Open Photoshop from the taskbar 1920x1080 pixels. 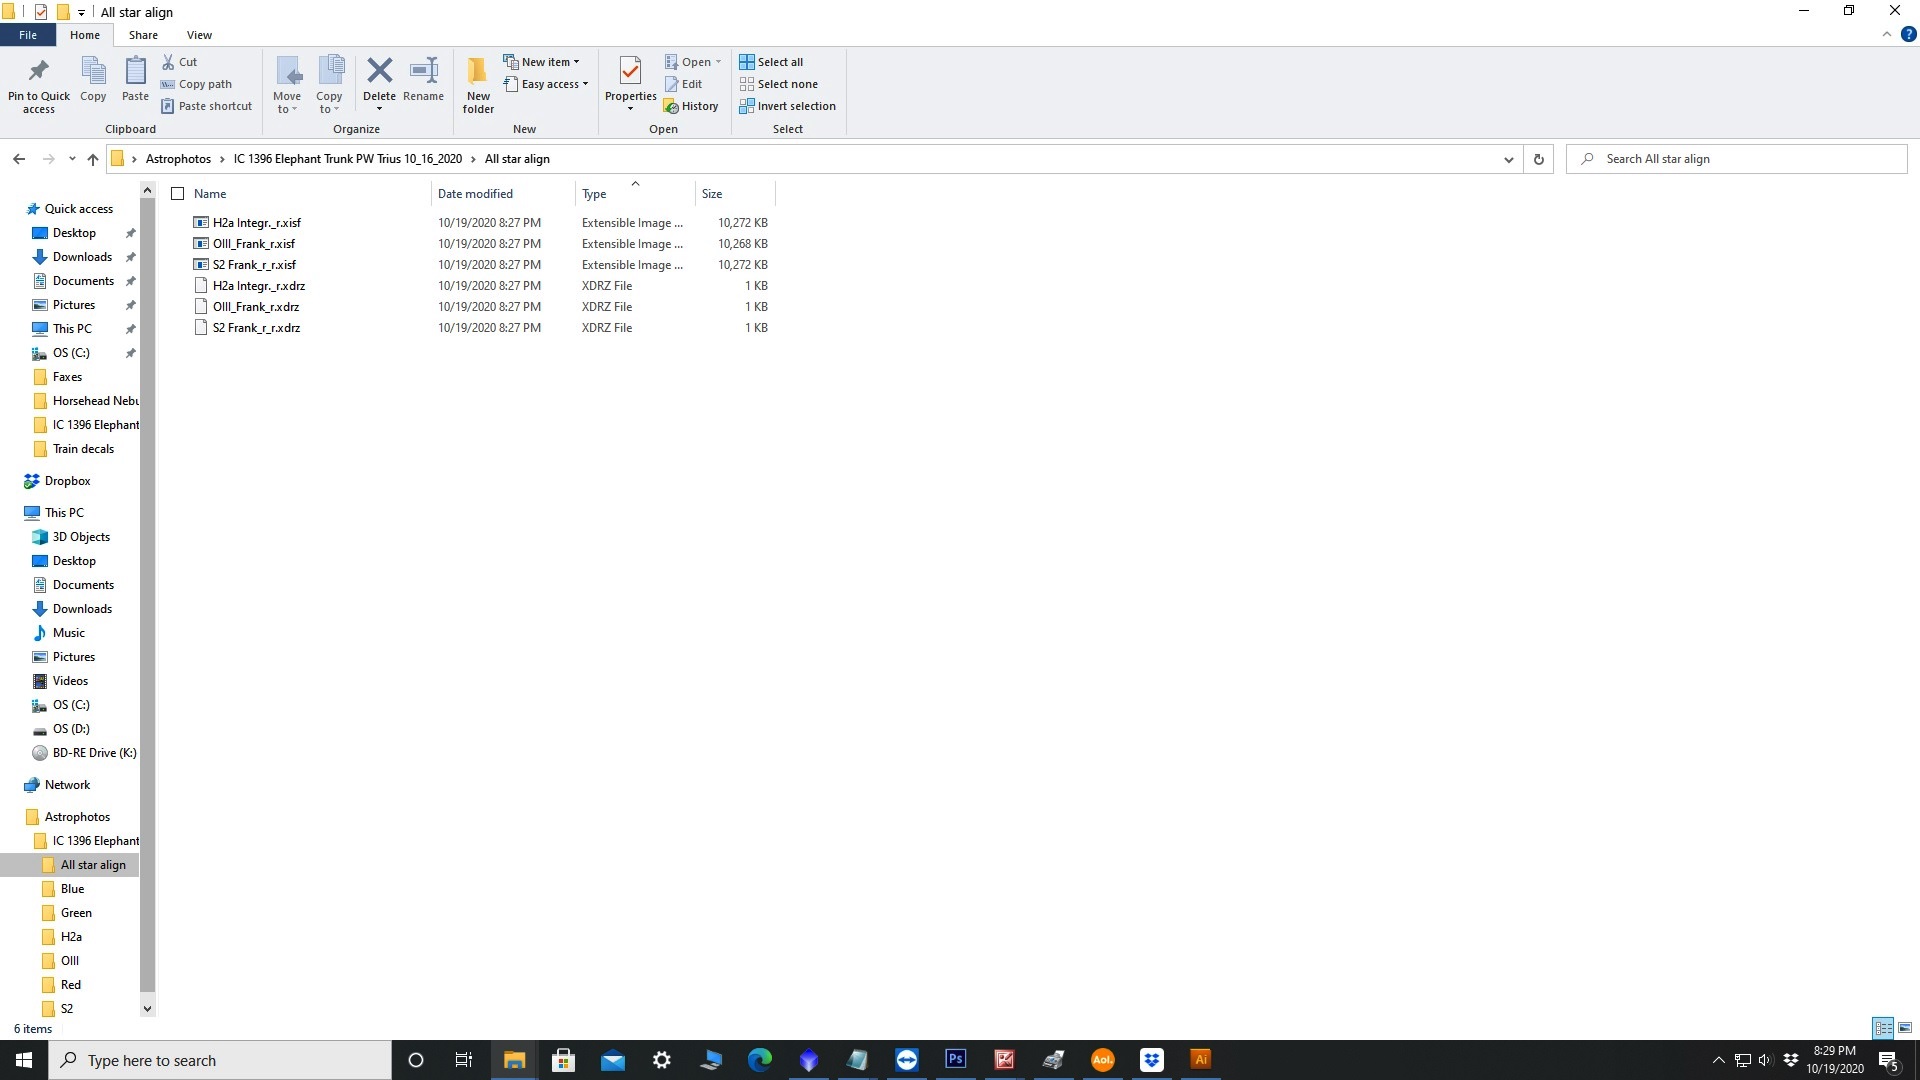pos(955,1059)
